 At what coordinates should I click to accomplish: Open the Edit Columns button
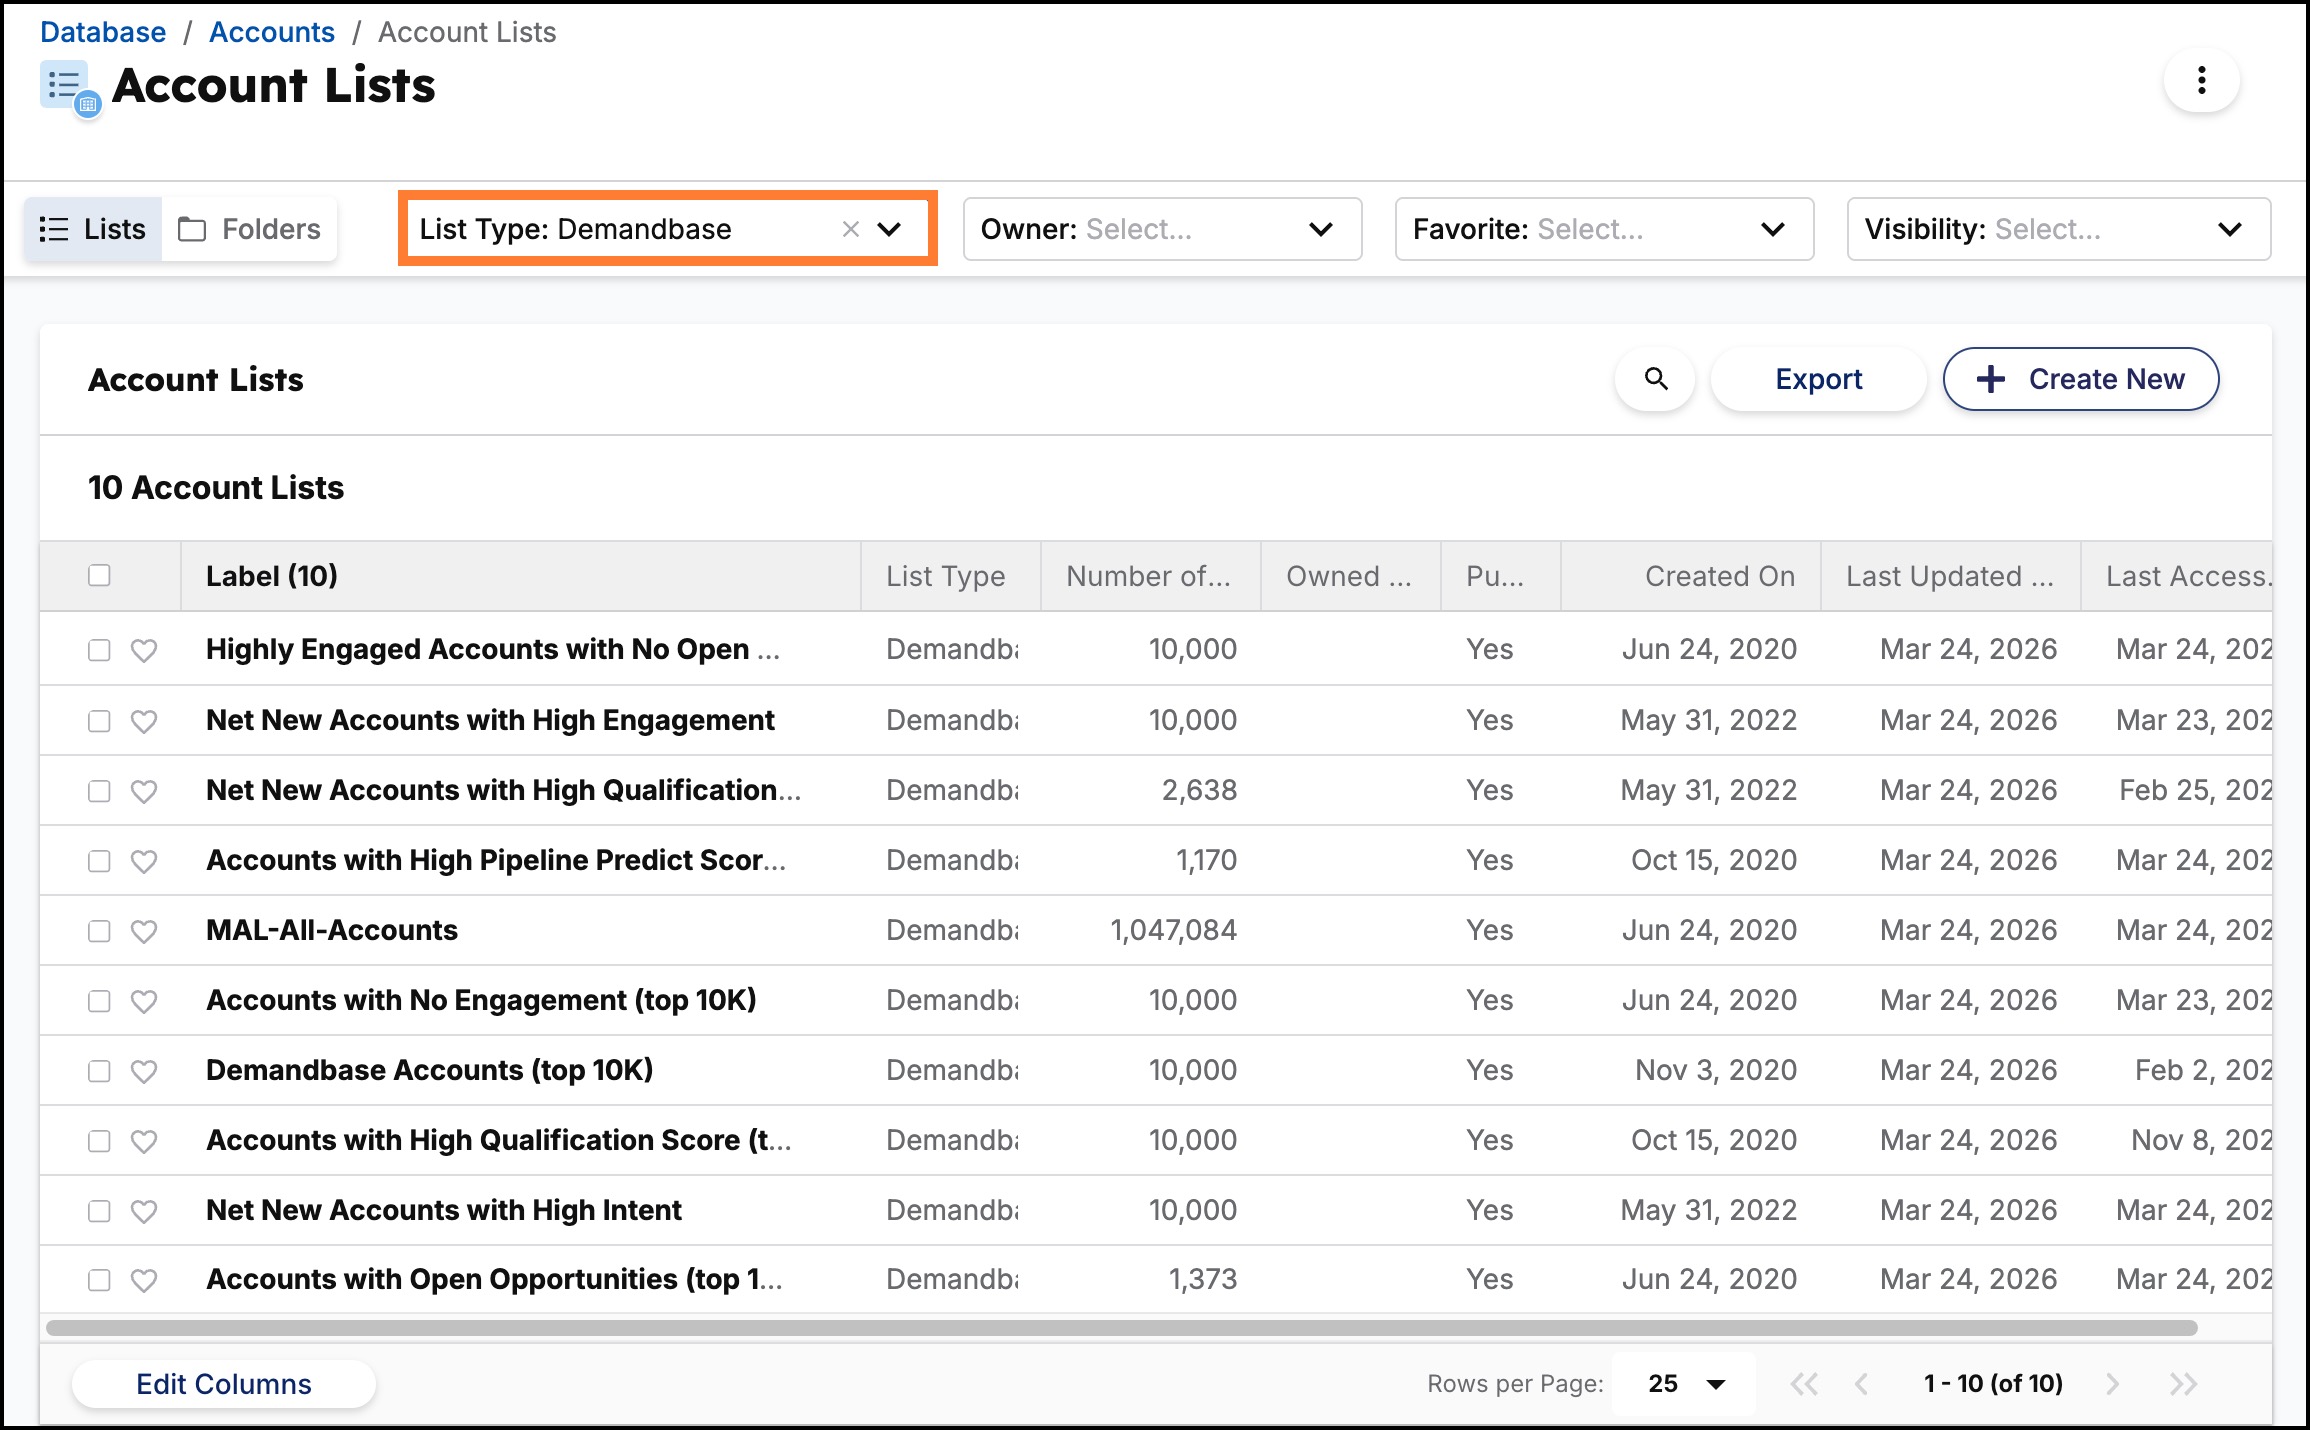(x=224, y=1384)
